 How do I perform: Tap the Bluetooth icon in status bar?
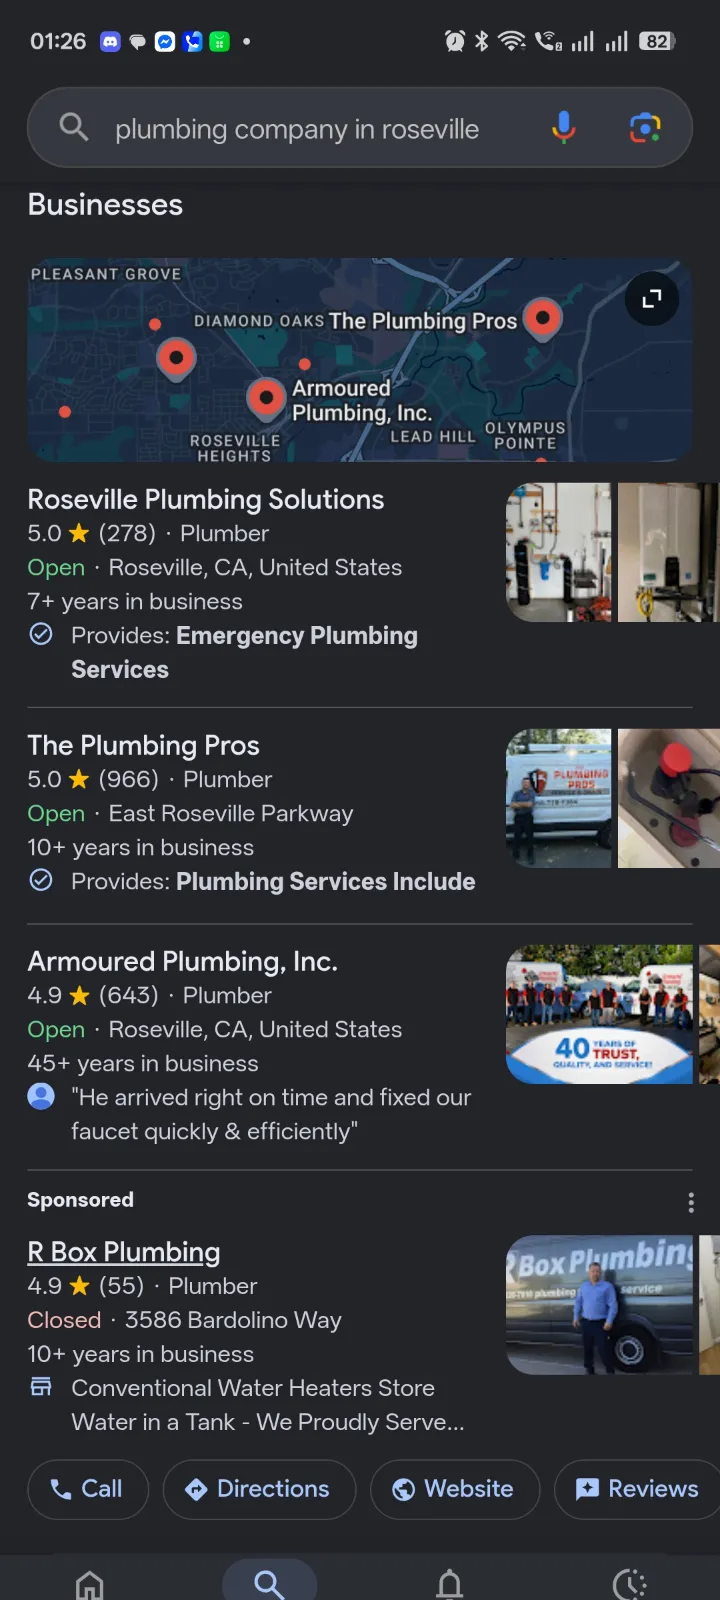pos(482,41)
